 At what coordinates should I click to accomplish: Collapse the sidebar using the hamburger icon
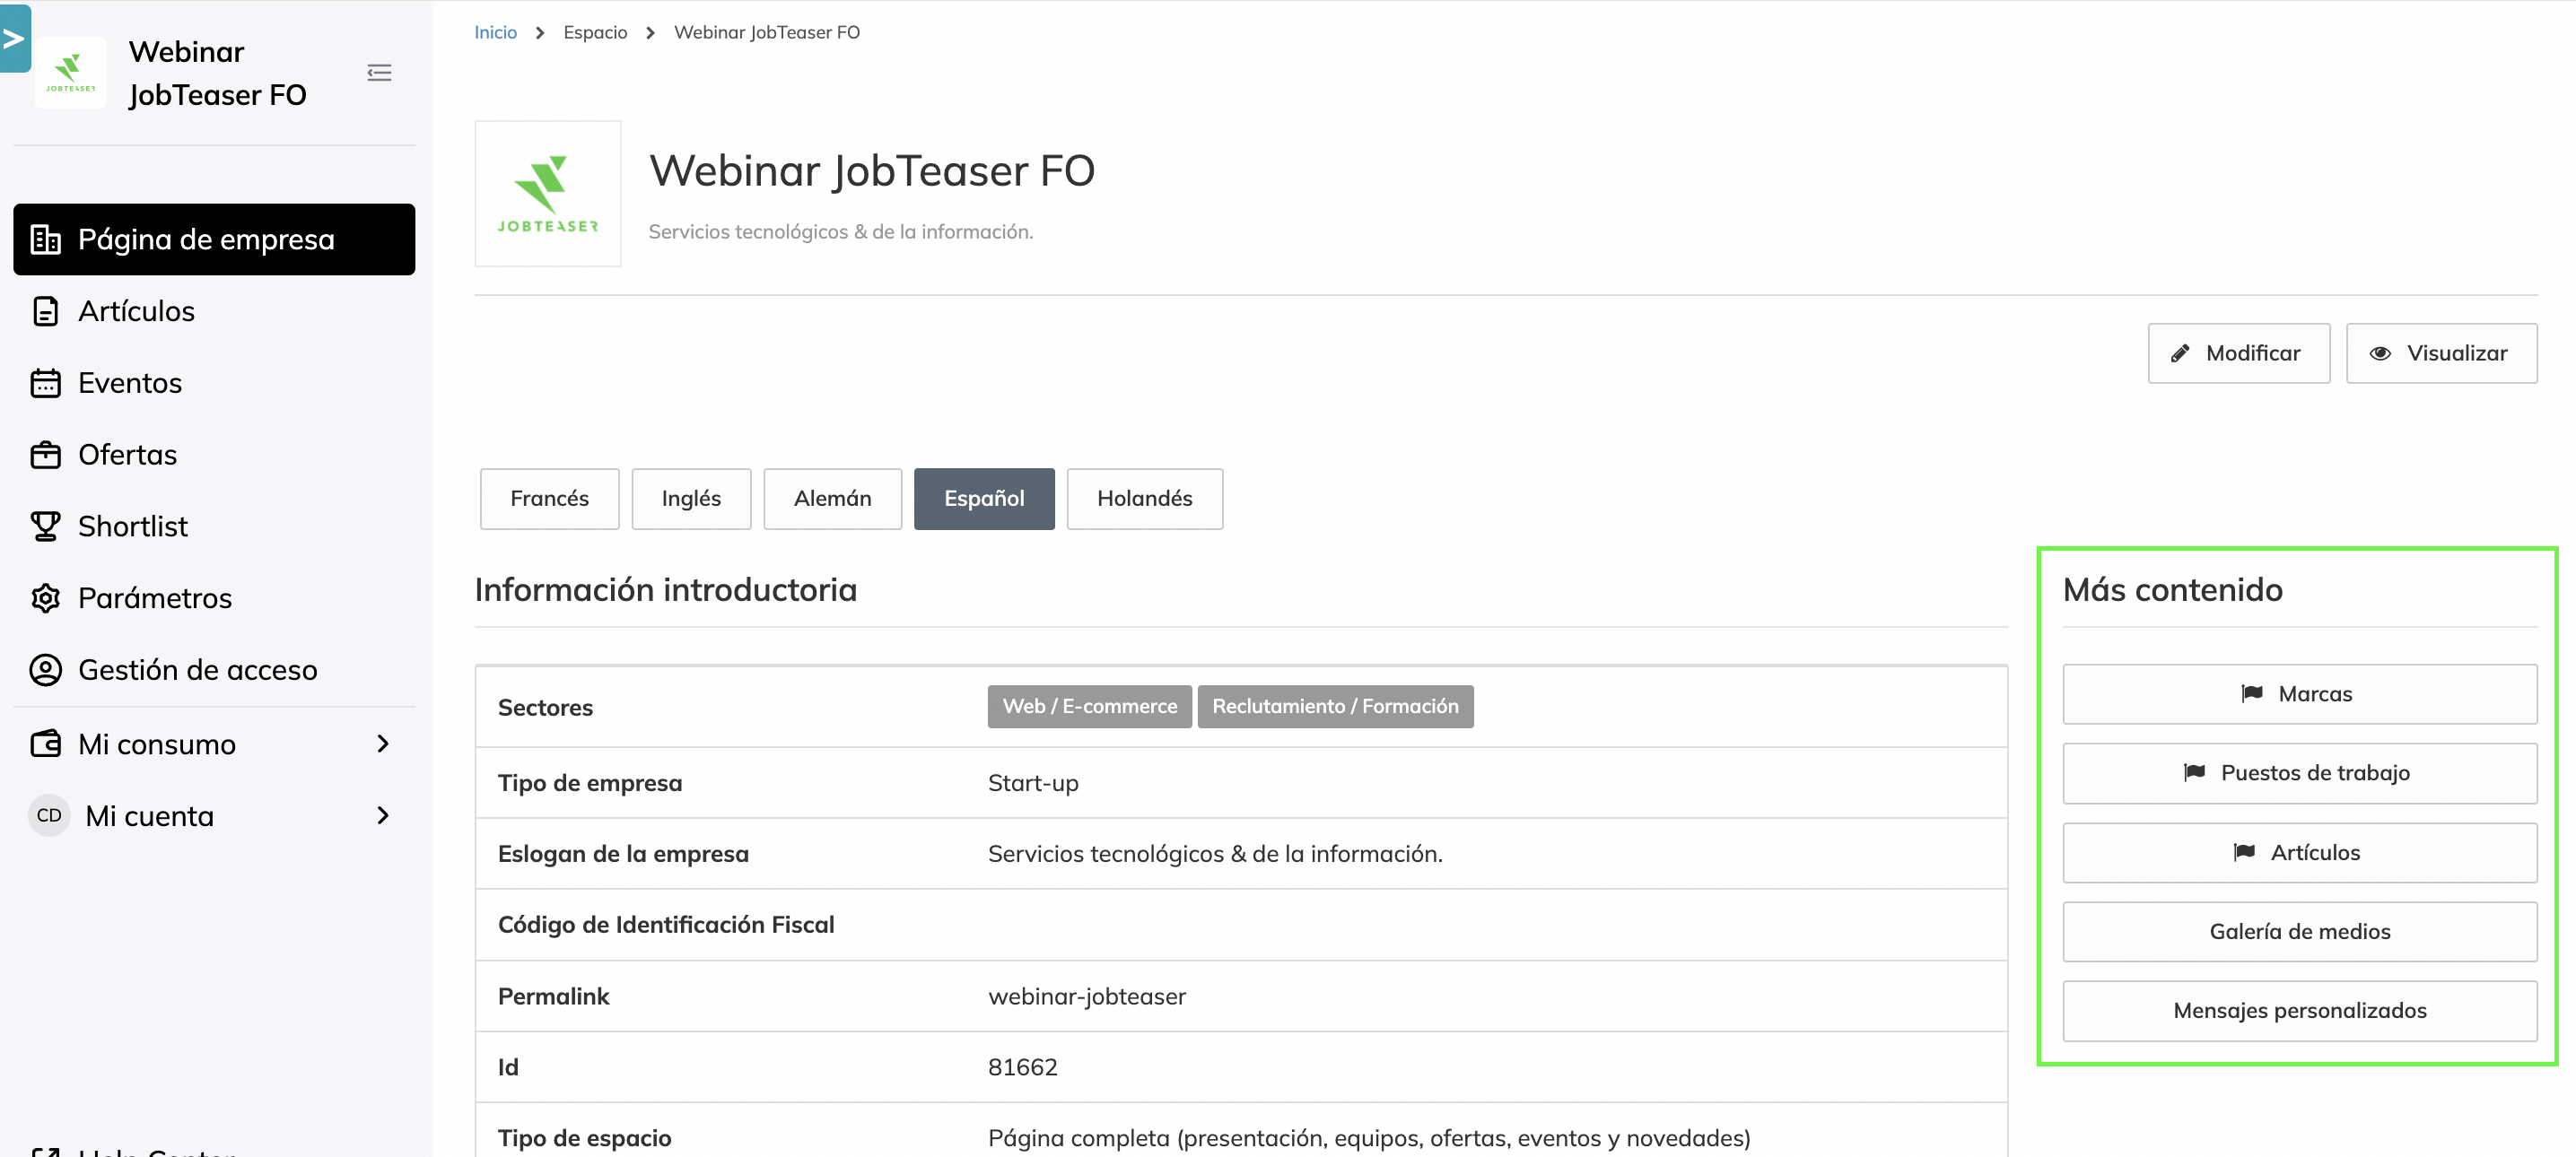(379, 72)
